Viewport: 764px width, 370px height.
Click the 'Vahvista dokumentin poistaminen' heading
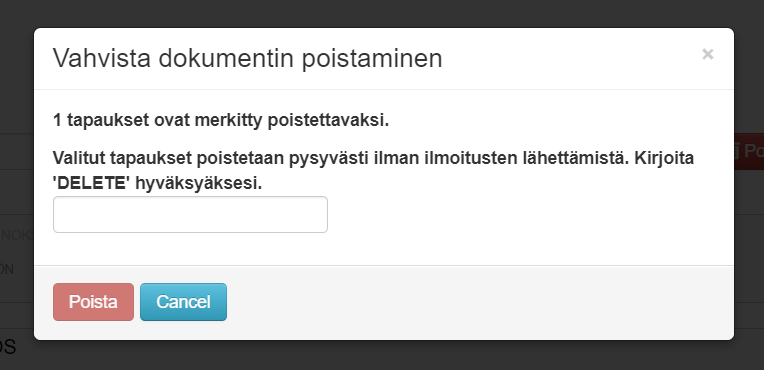pyautogui.click(x=248, y=58)
